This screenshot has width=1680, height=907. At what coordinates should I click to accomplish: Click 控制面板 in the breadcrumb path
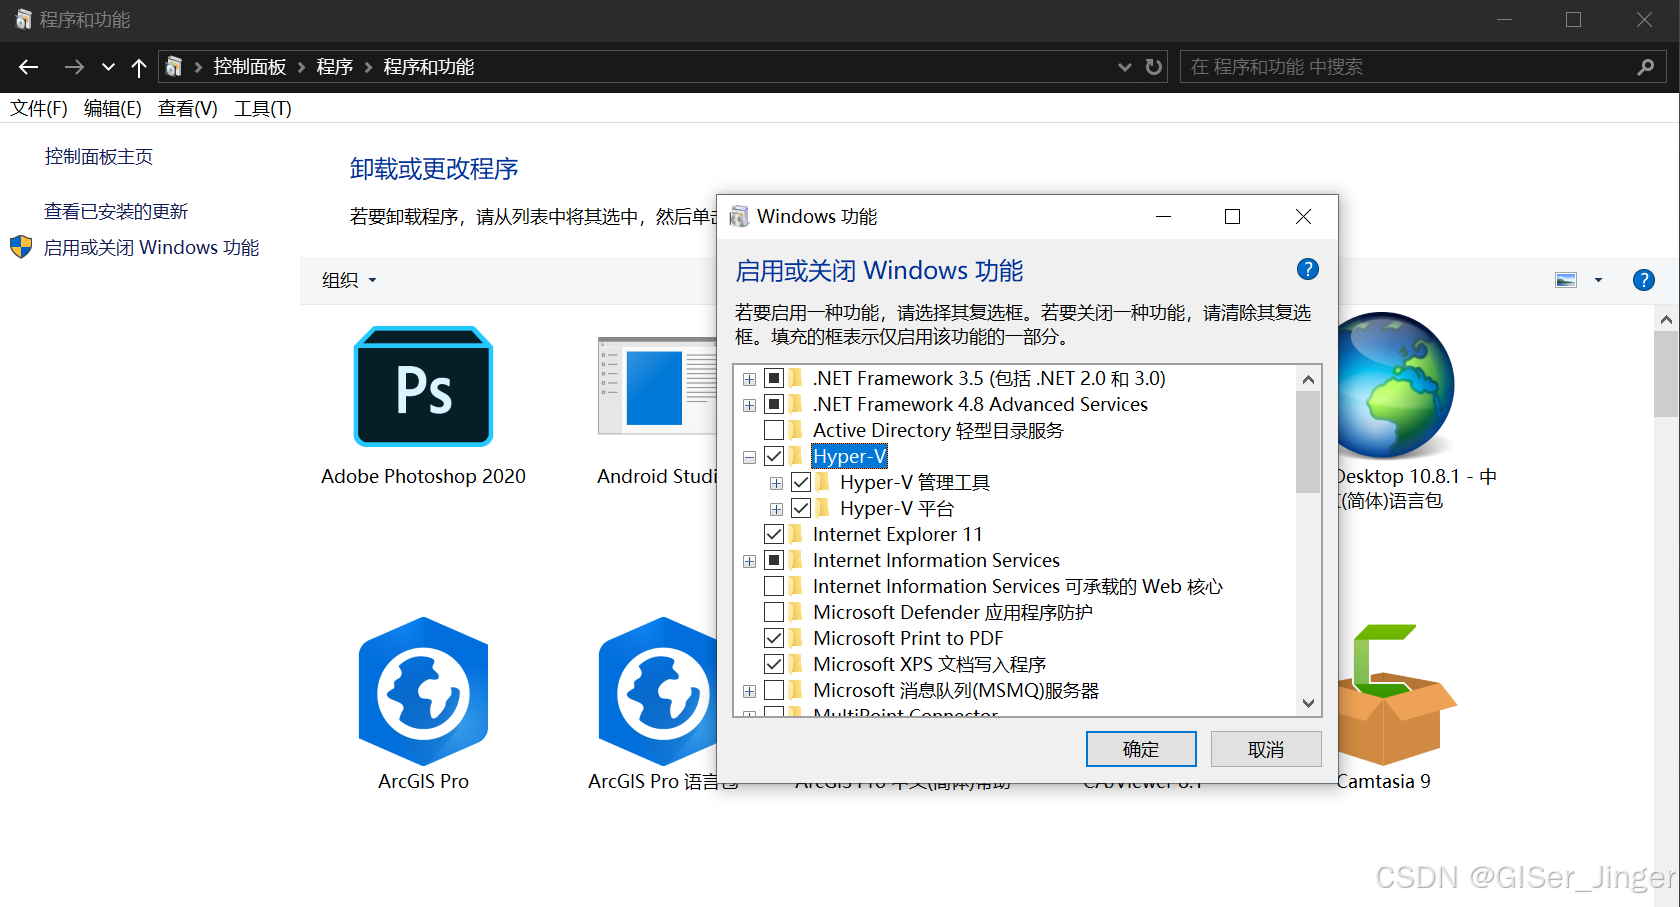[250, 66]
